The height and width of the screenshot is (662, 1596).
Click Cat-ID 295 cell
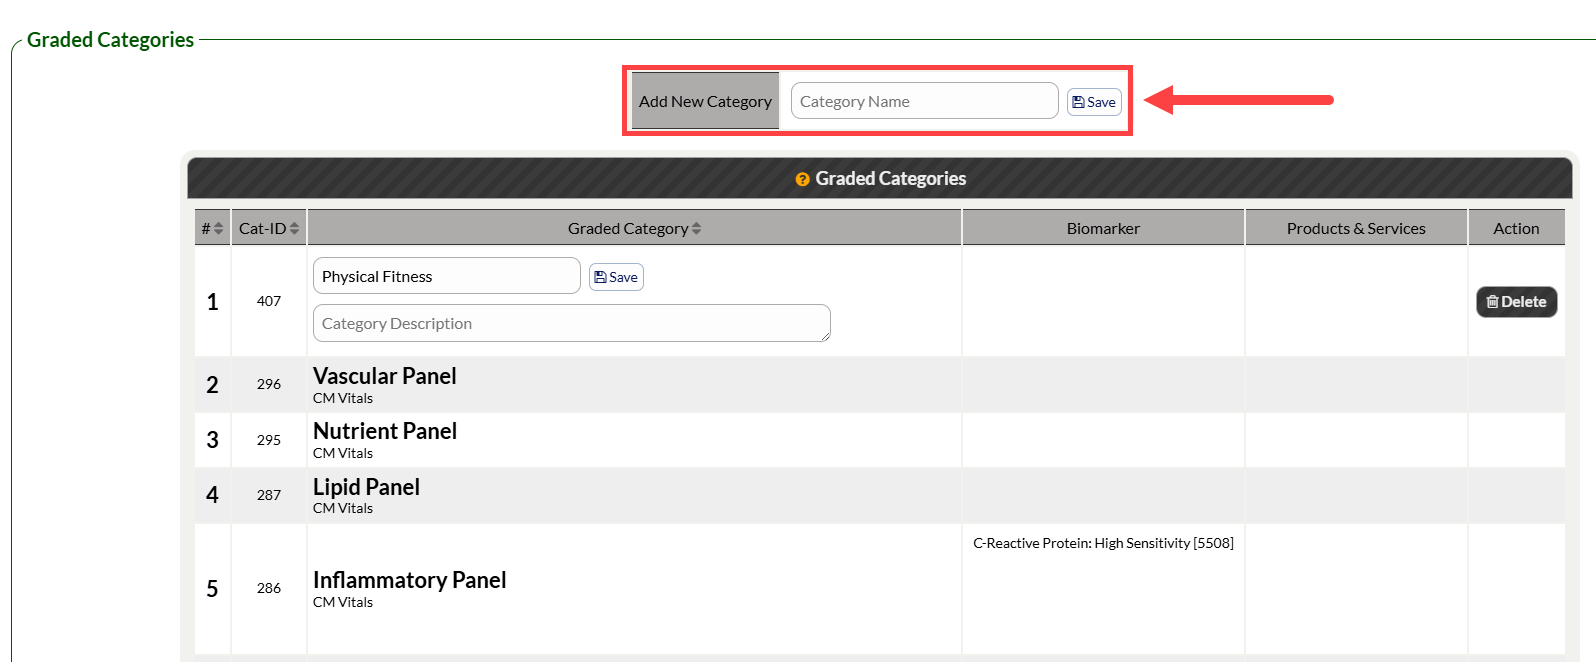coord(269,440)
